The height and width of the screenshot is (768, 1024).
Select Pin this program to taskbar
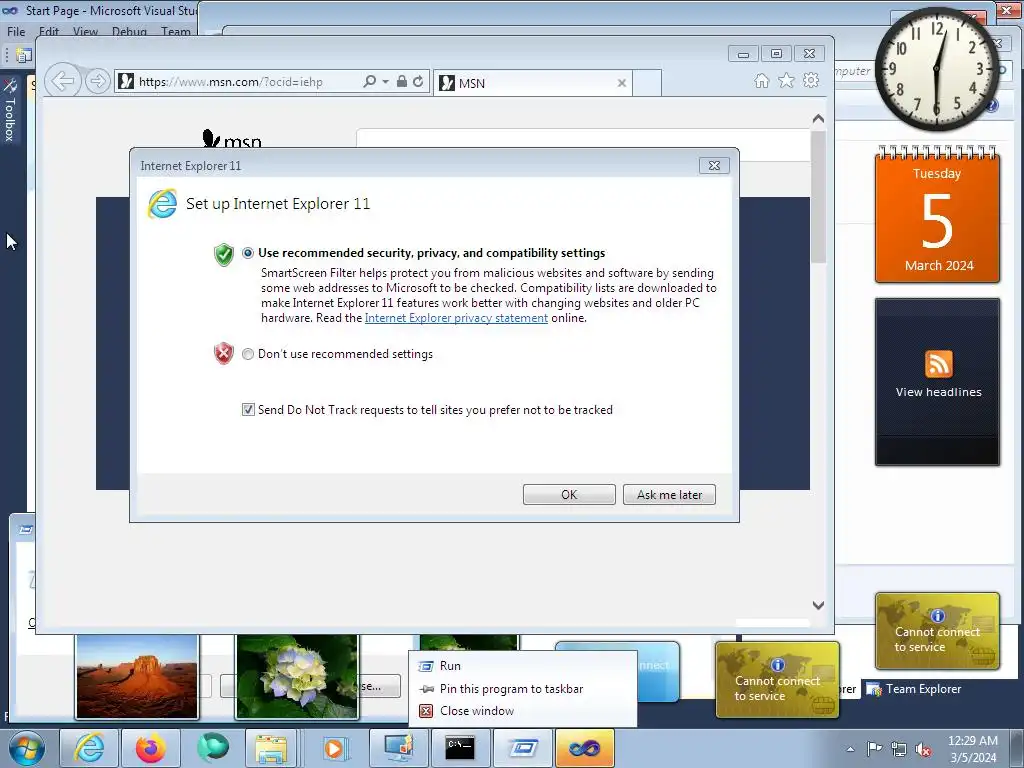(x=522, y=688)
